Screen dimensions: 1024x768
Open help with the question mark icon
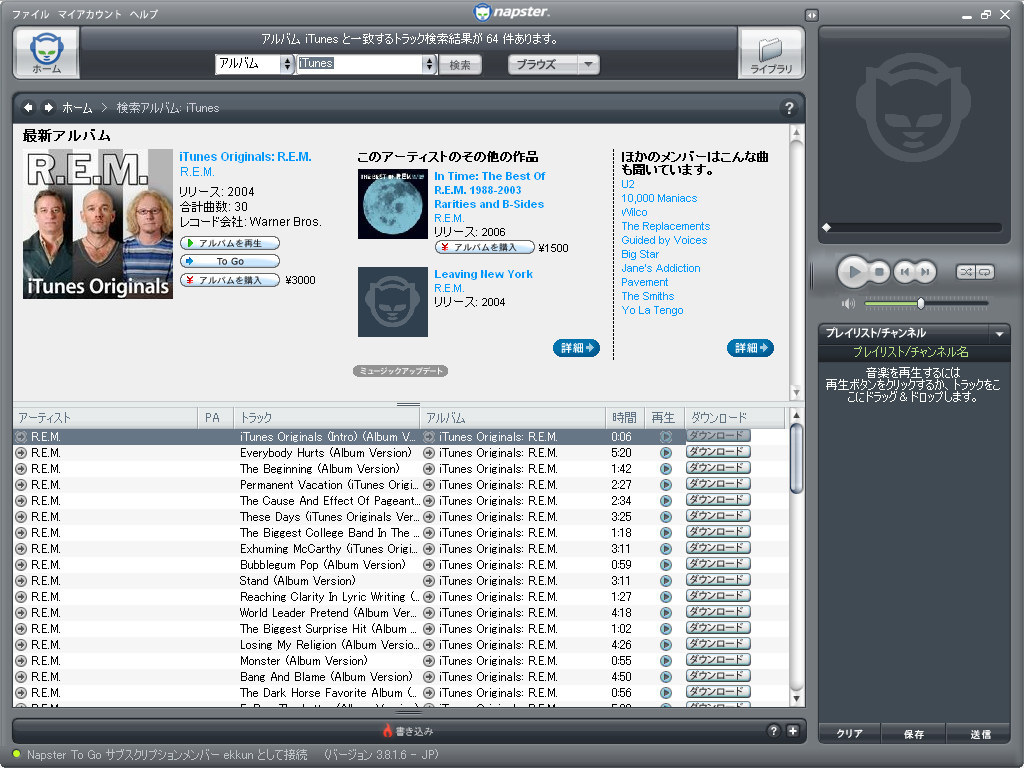point(789,108)
